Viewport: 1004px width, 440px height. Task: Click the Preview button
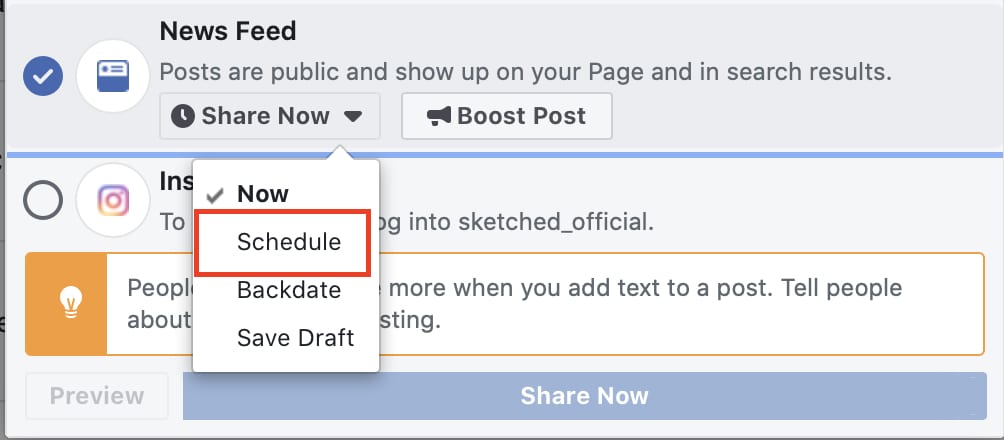(97, 396)
